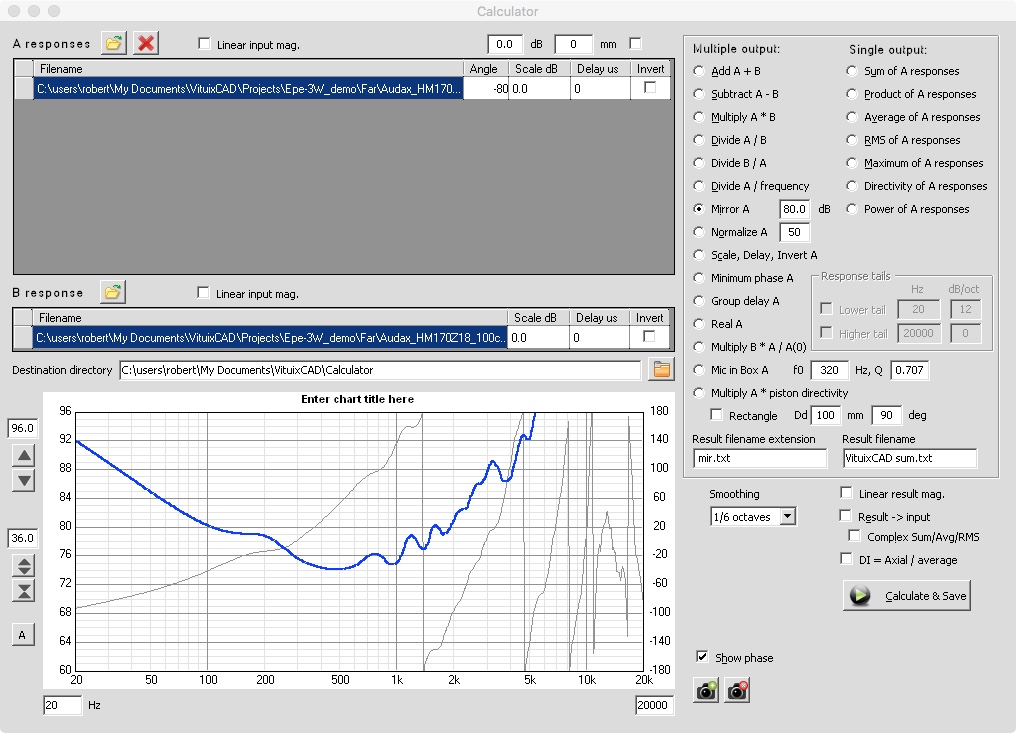1016x733 pixels.
Task: Add chart snapshot with green-plus camera
Action: click(706, 690)
